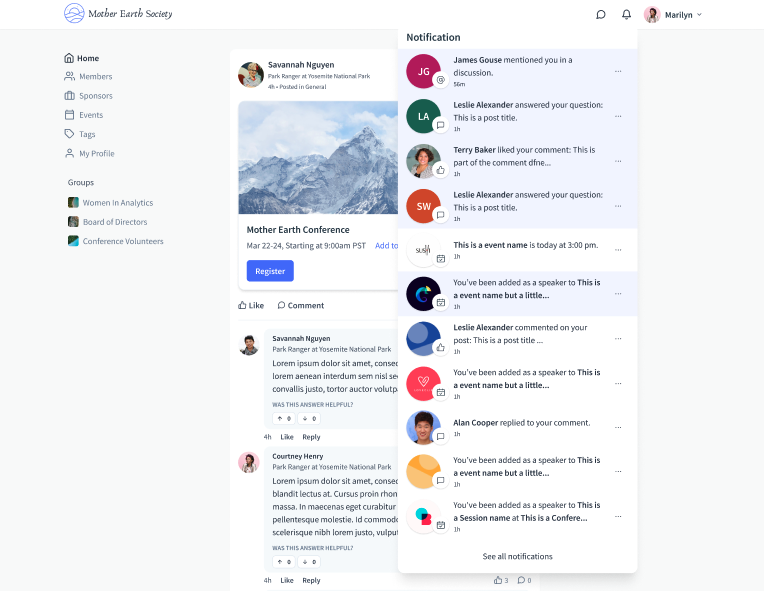Click the Home house icon
The width and height of the screenshot is (764, 591).
[x=69, y=58]
